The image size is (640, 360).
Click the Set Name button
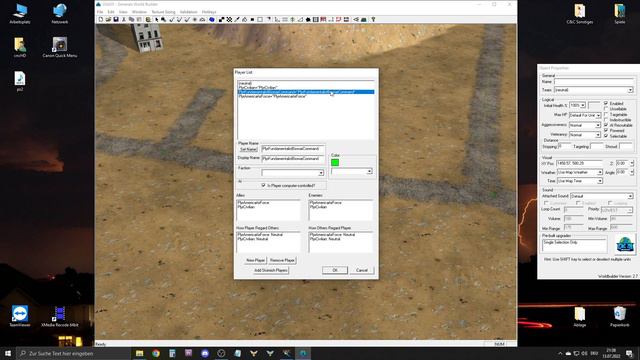pyautogui.click(x=248, y=149)
